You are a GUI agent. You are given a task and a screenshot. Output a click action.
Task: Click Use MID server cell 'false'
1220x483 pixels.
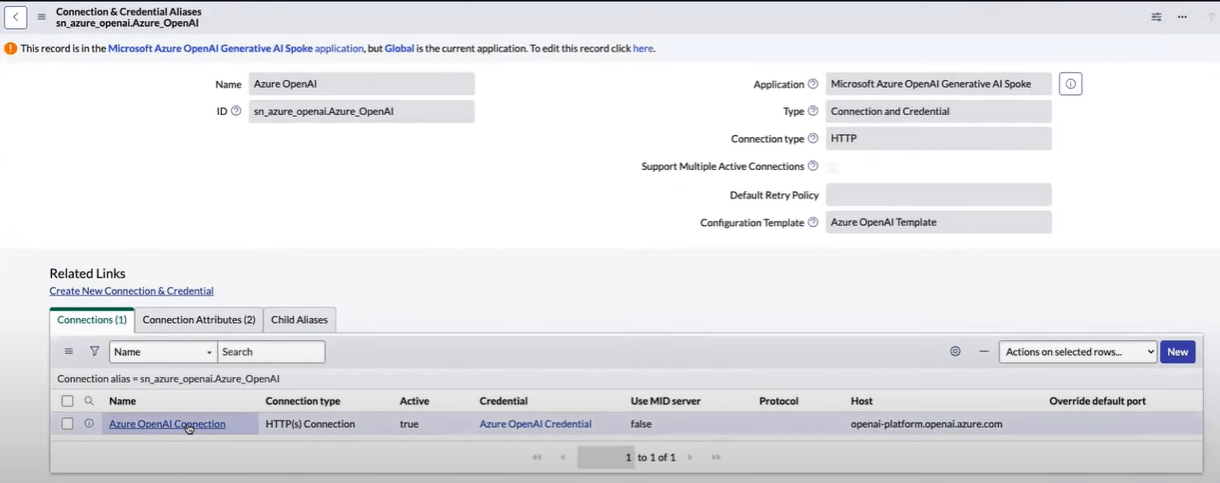pyautogui.click(x=641, y=424)
